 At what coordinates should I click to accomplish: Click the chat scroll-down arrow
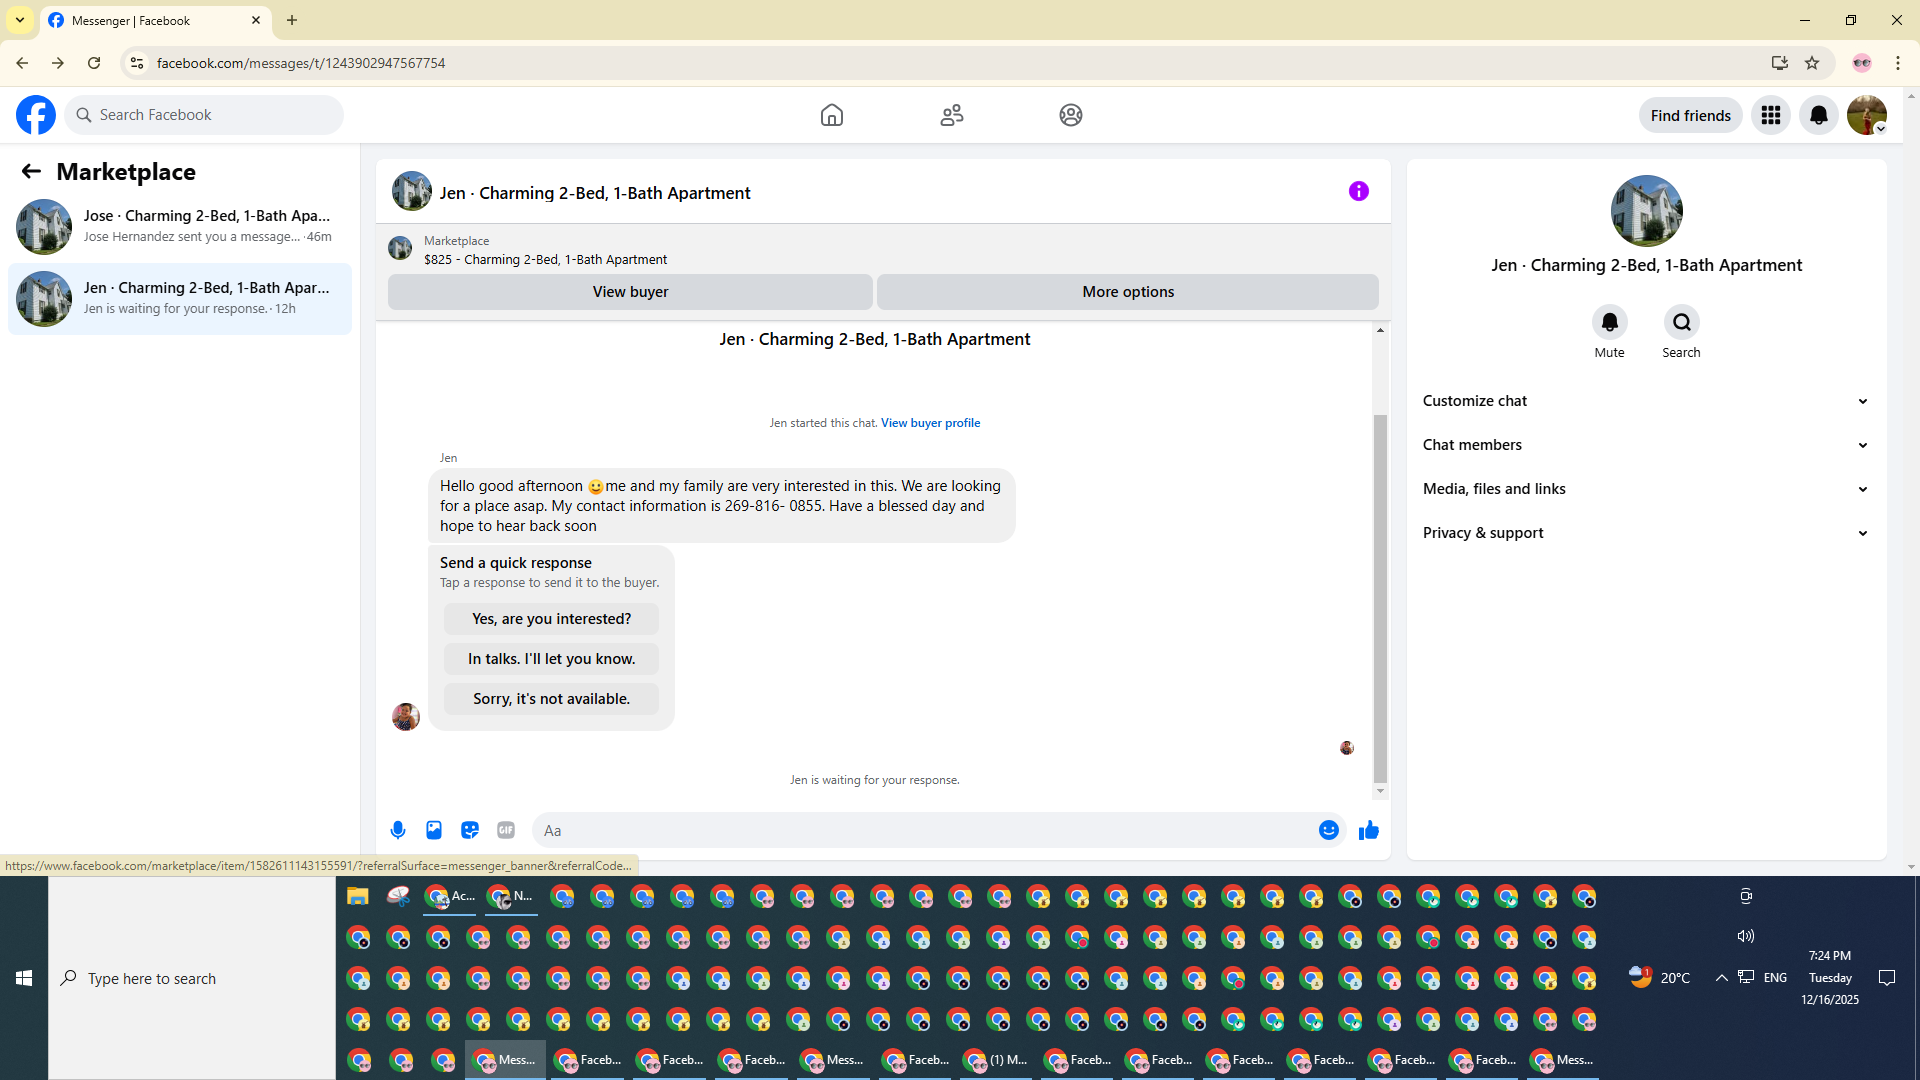click(x=1380, y=791)
